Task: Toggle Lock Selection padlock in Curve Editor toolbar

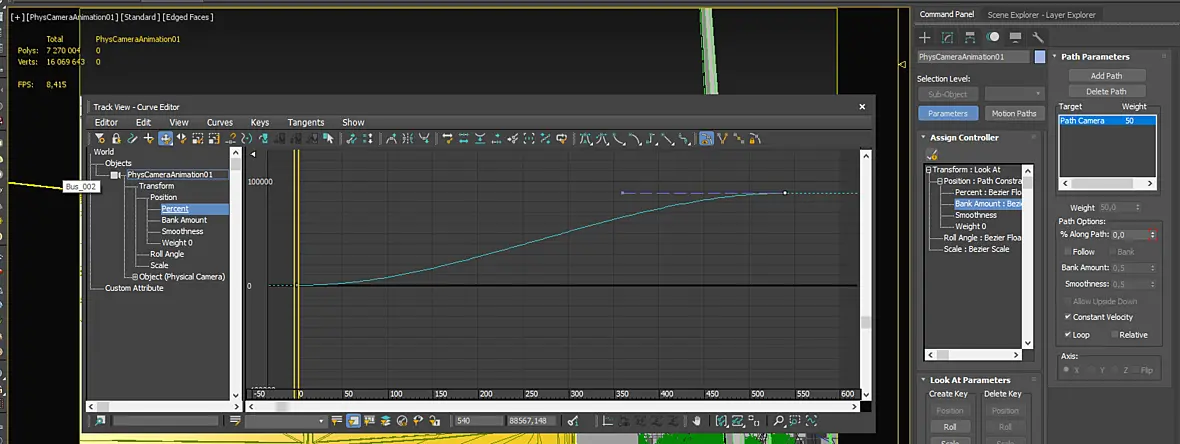Action: click(x=116, y=138)
